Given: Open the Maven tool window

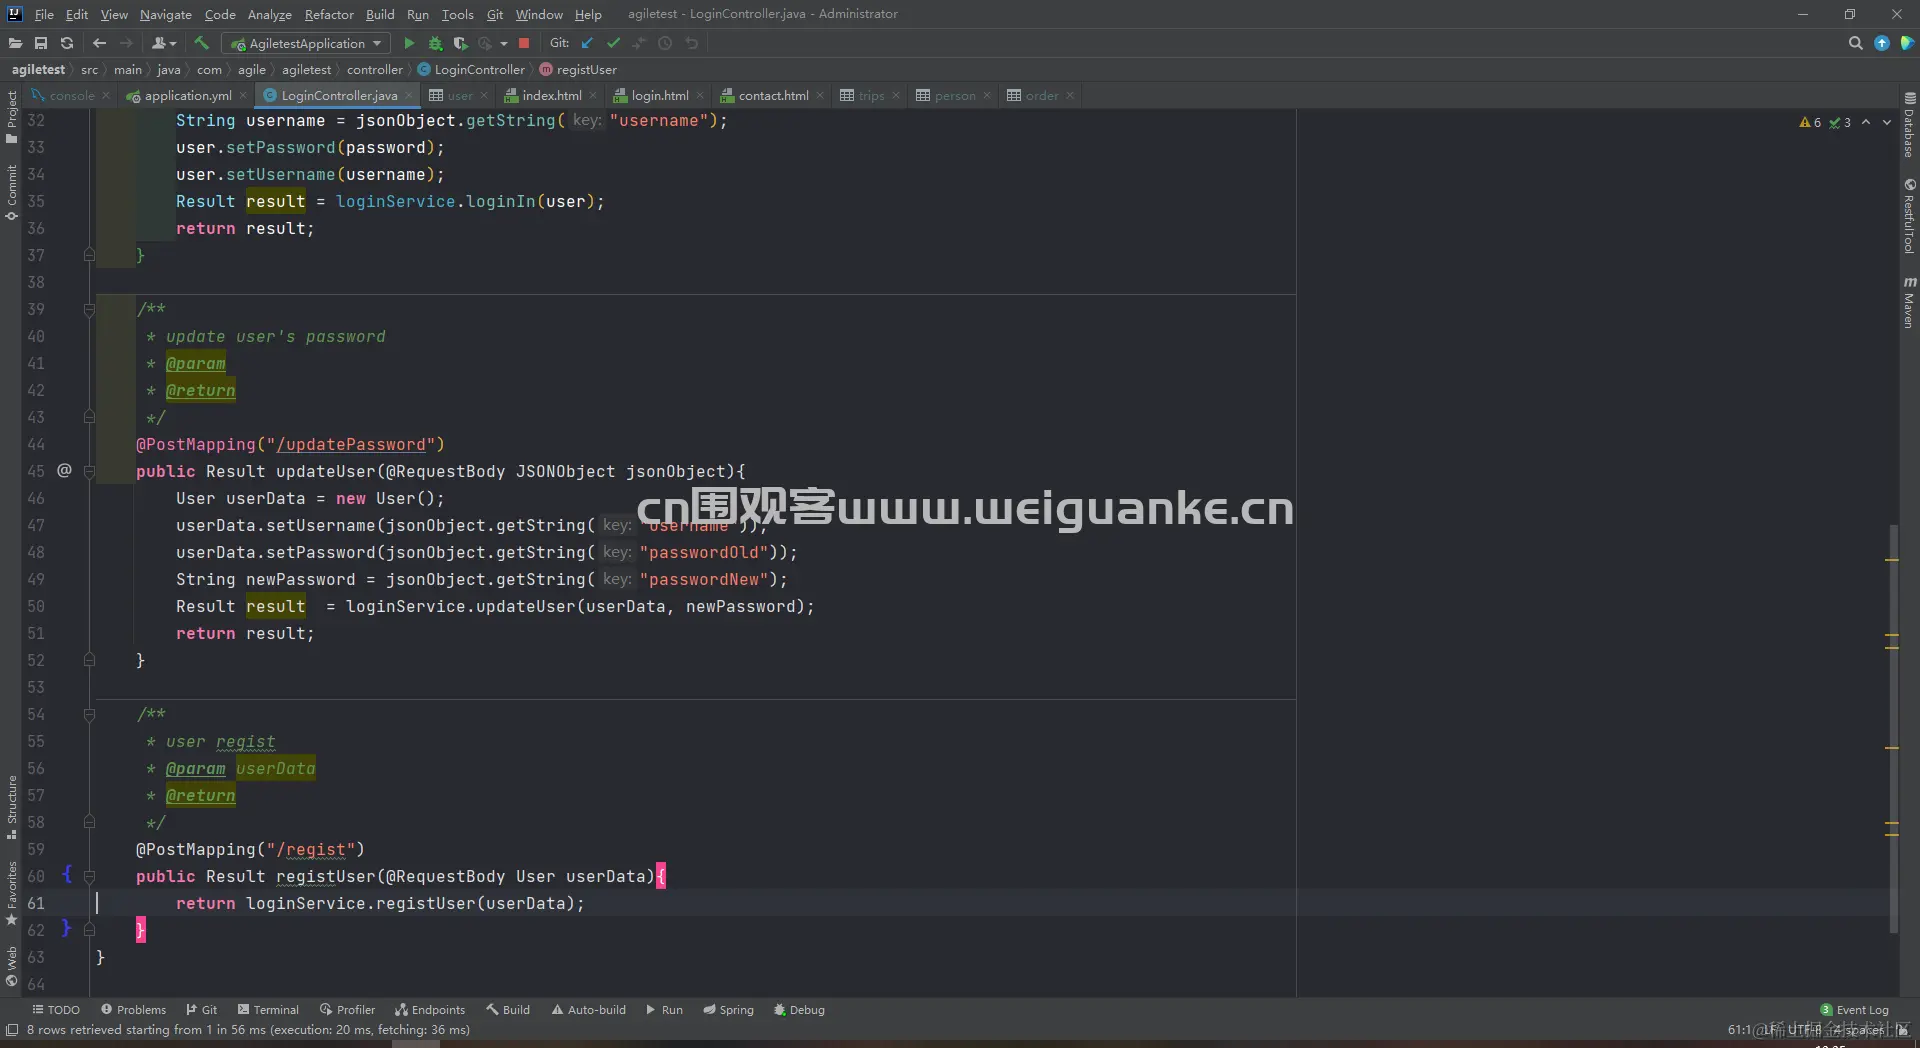Looking at the screenshot, I should tap(1909, 302).
